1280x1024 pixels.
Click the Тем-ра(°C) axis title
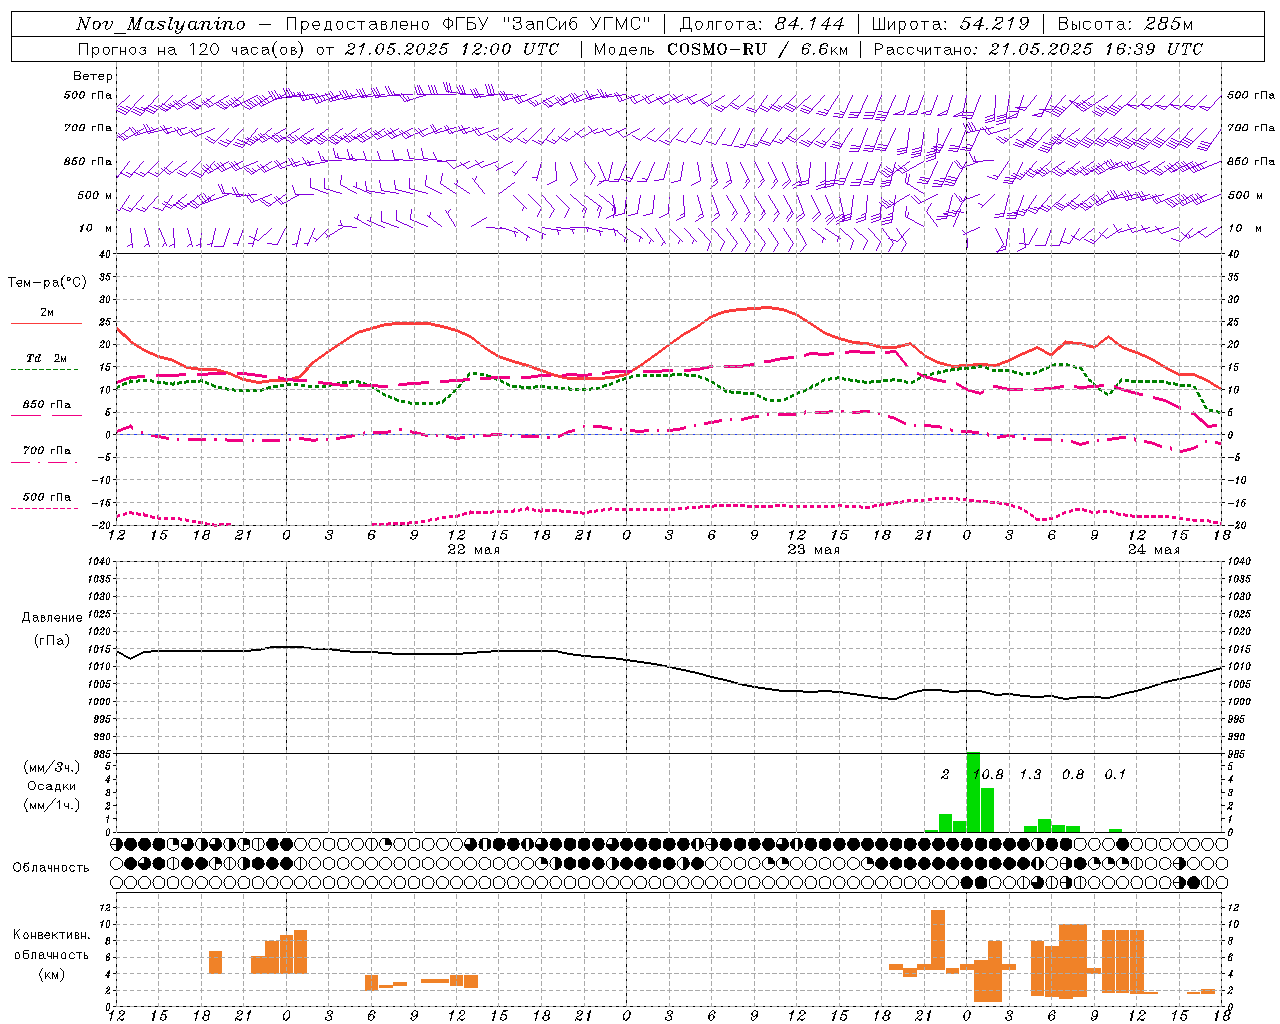(x=47, y=282)
